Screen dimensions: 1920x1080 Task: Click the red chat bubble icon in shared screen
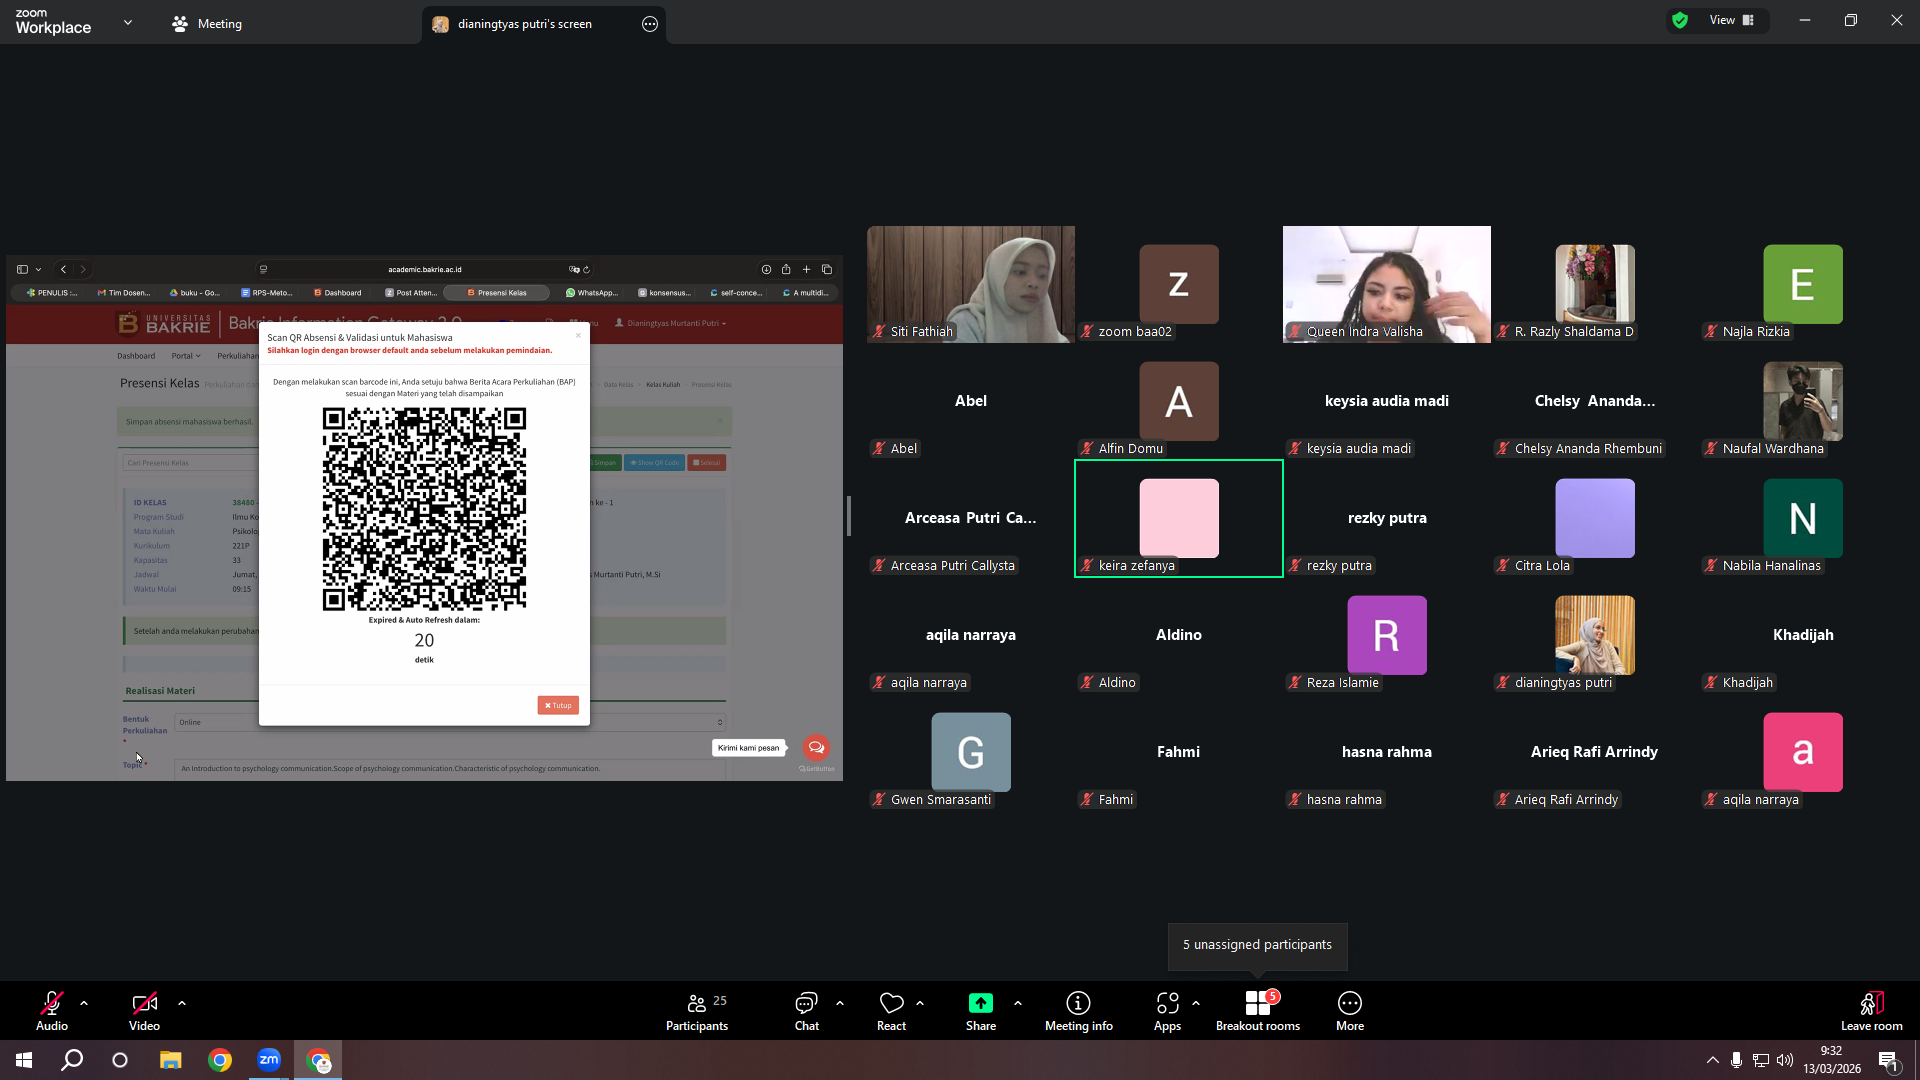point(816,747)
